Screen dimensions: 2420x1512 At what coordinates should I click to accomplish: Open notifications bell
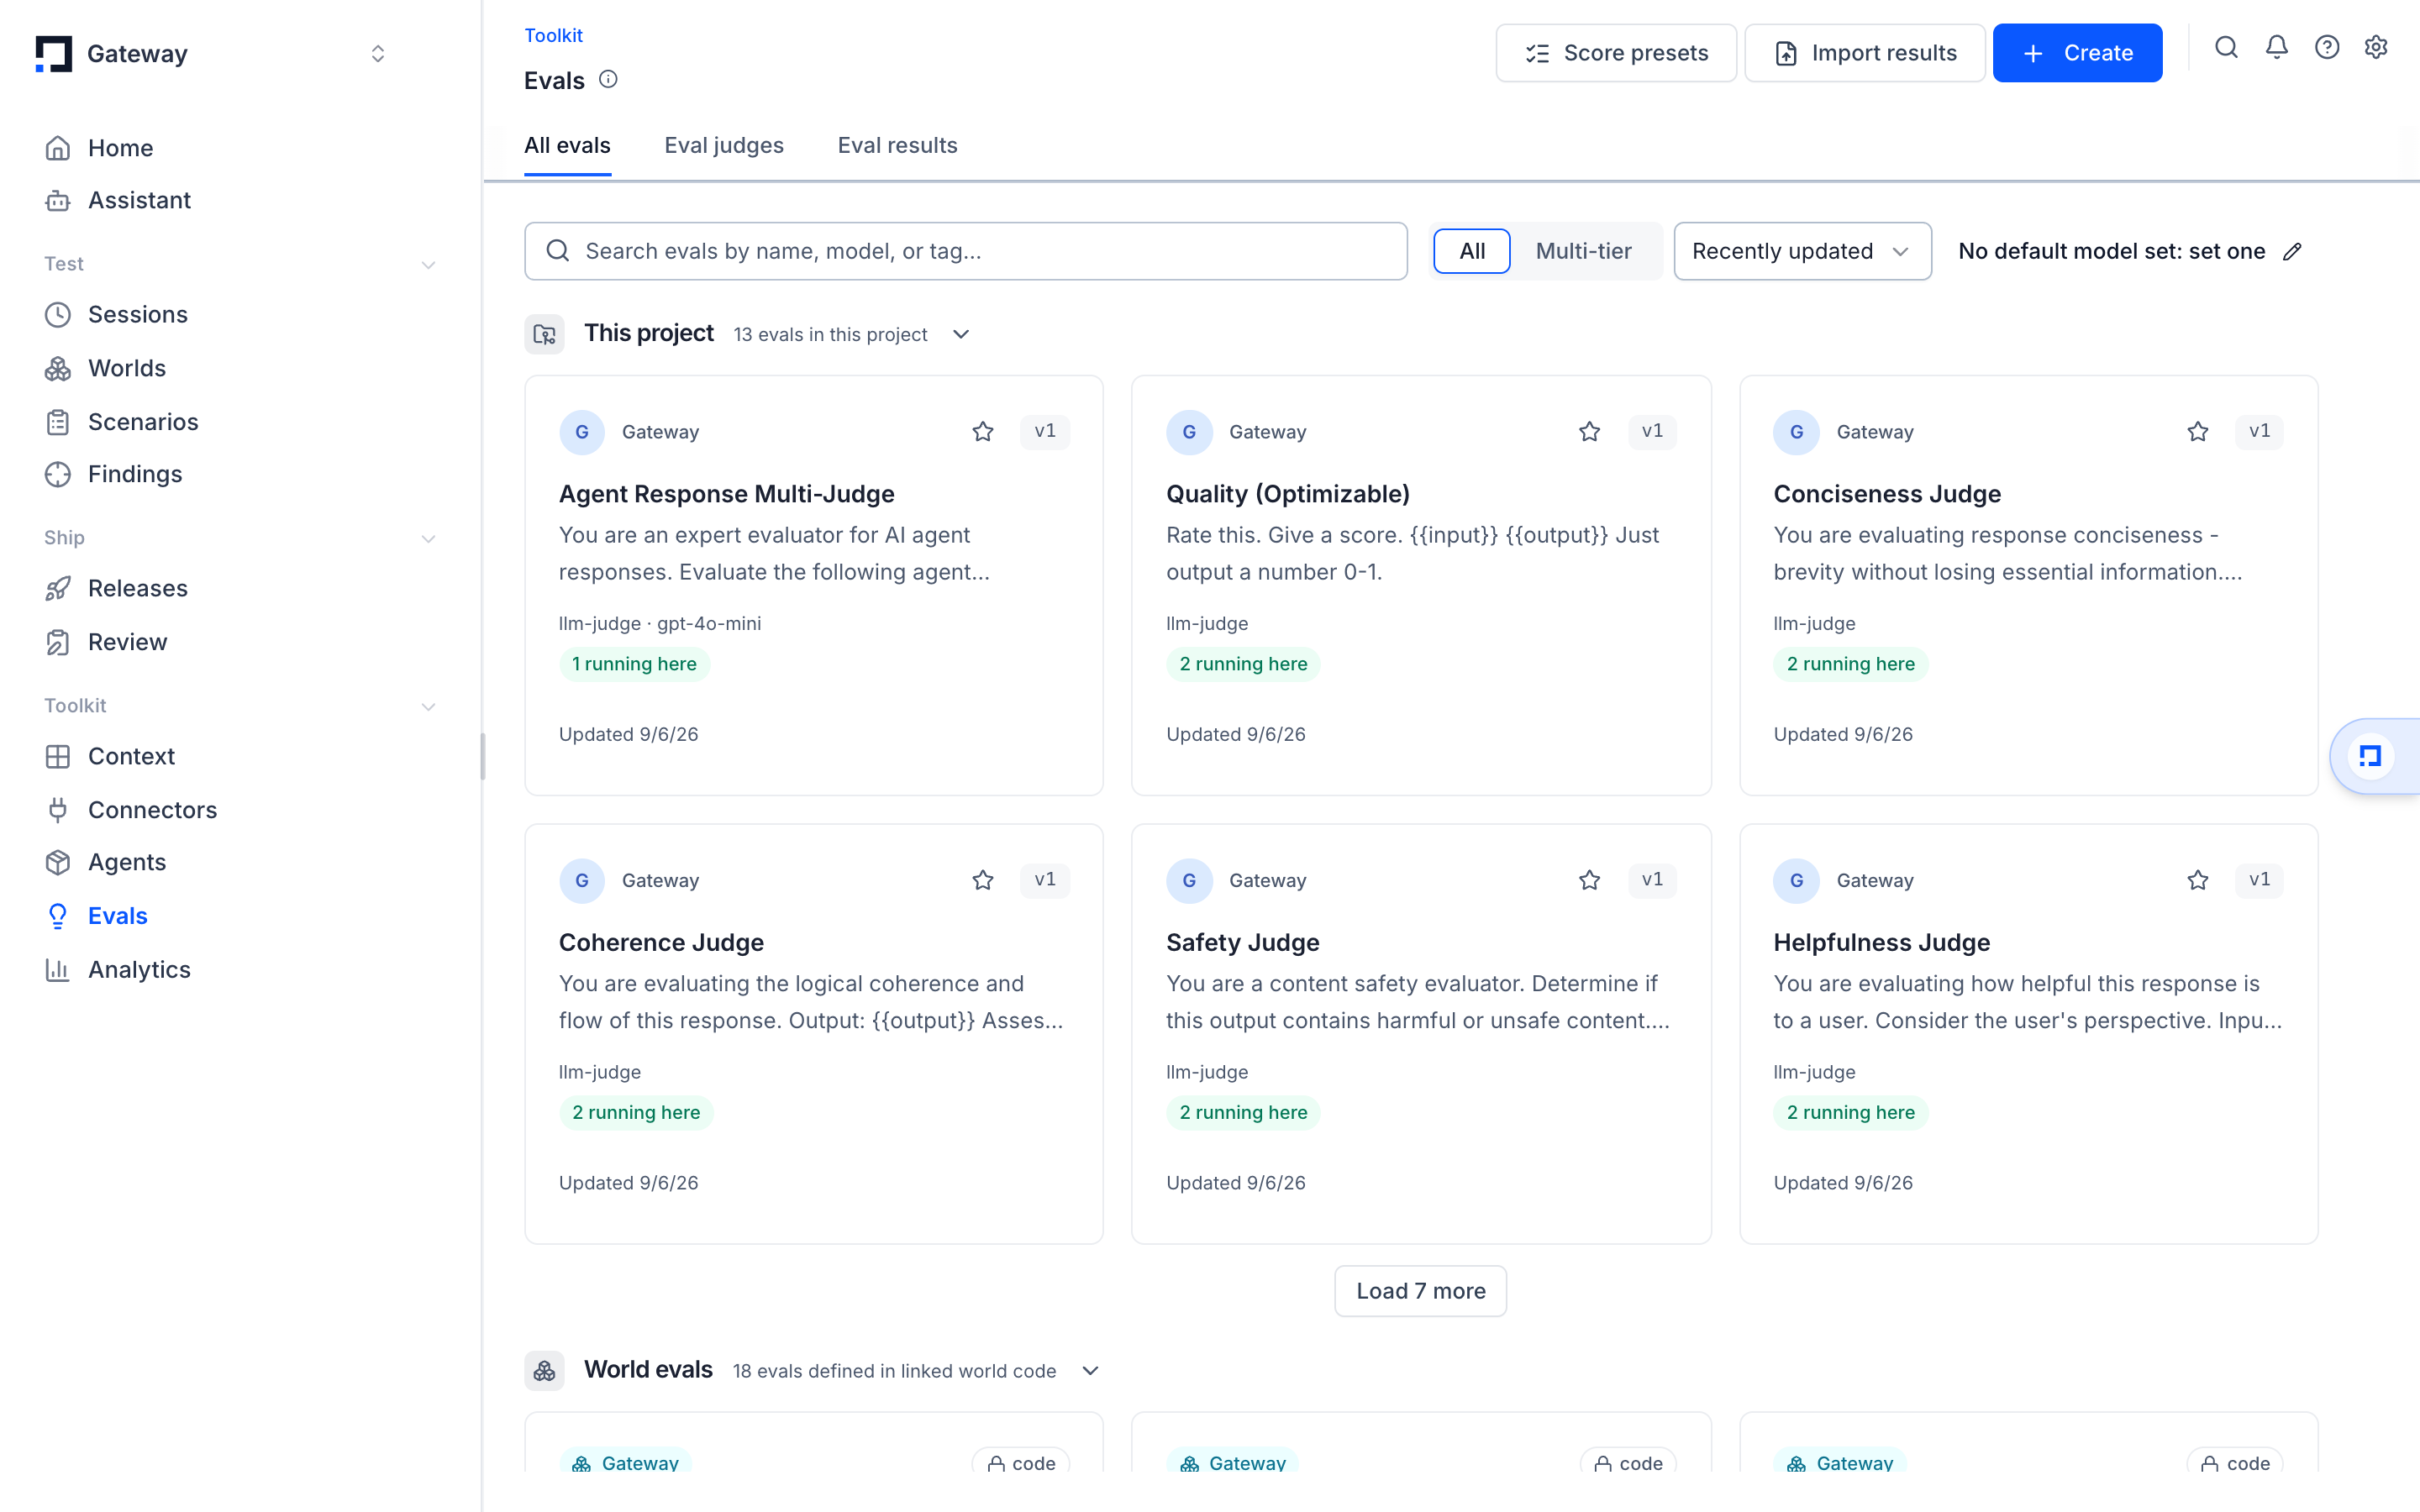click(2277, 48)
